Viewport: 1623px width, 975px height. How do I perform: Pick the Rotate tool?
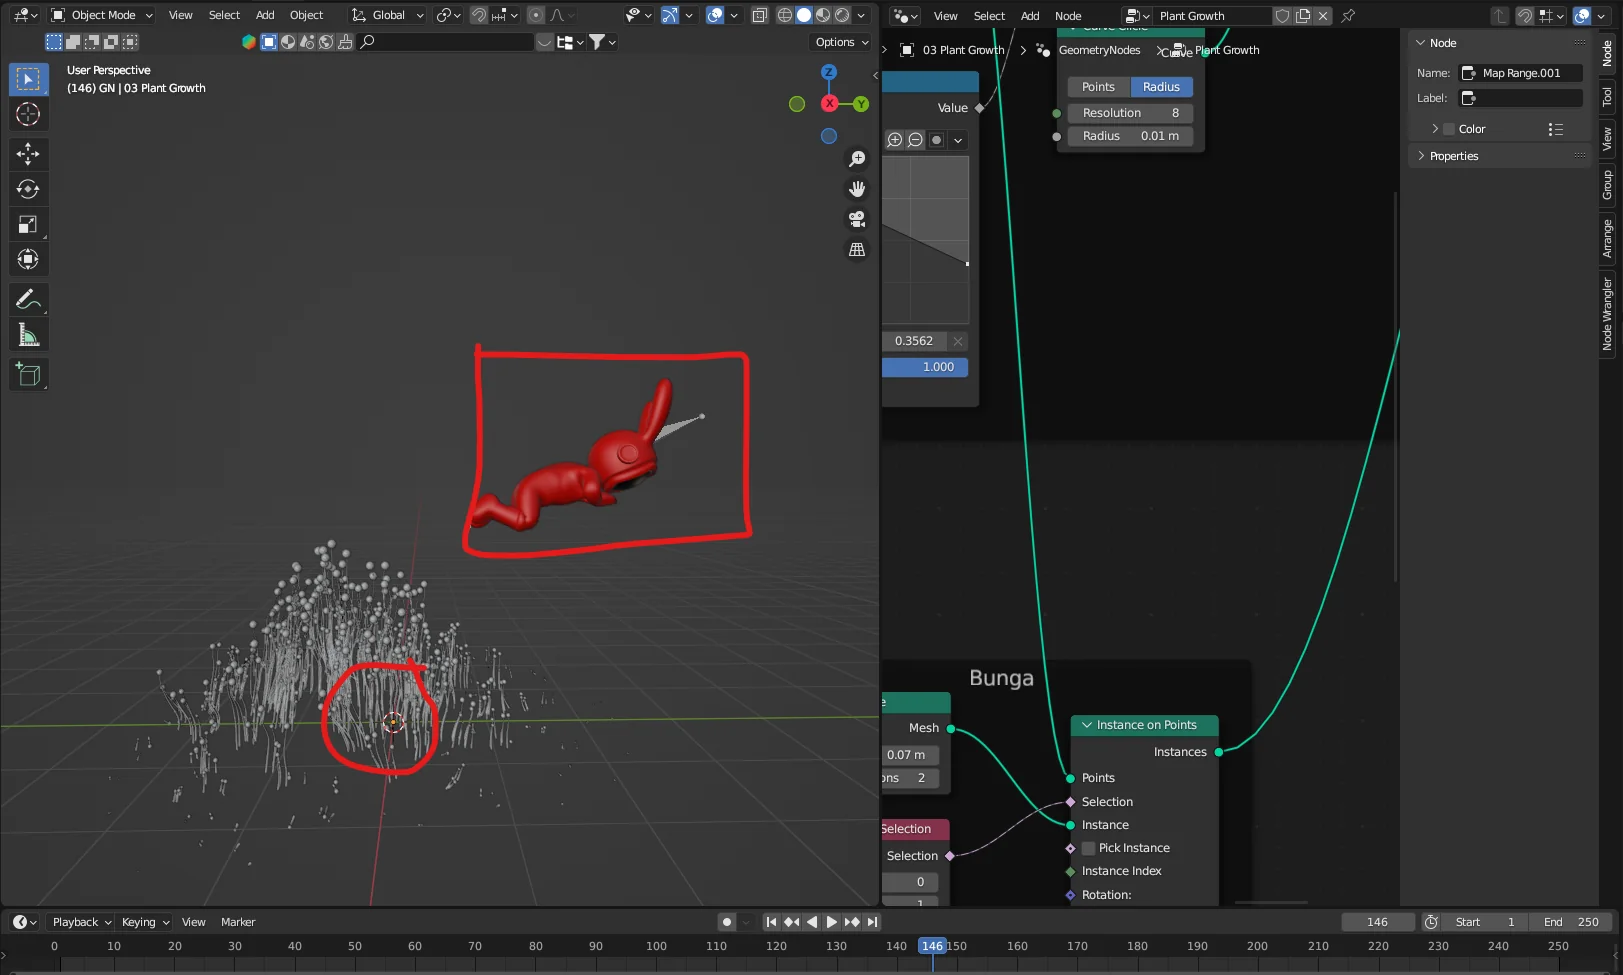pos(28,189)
